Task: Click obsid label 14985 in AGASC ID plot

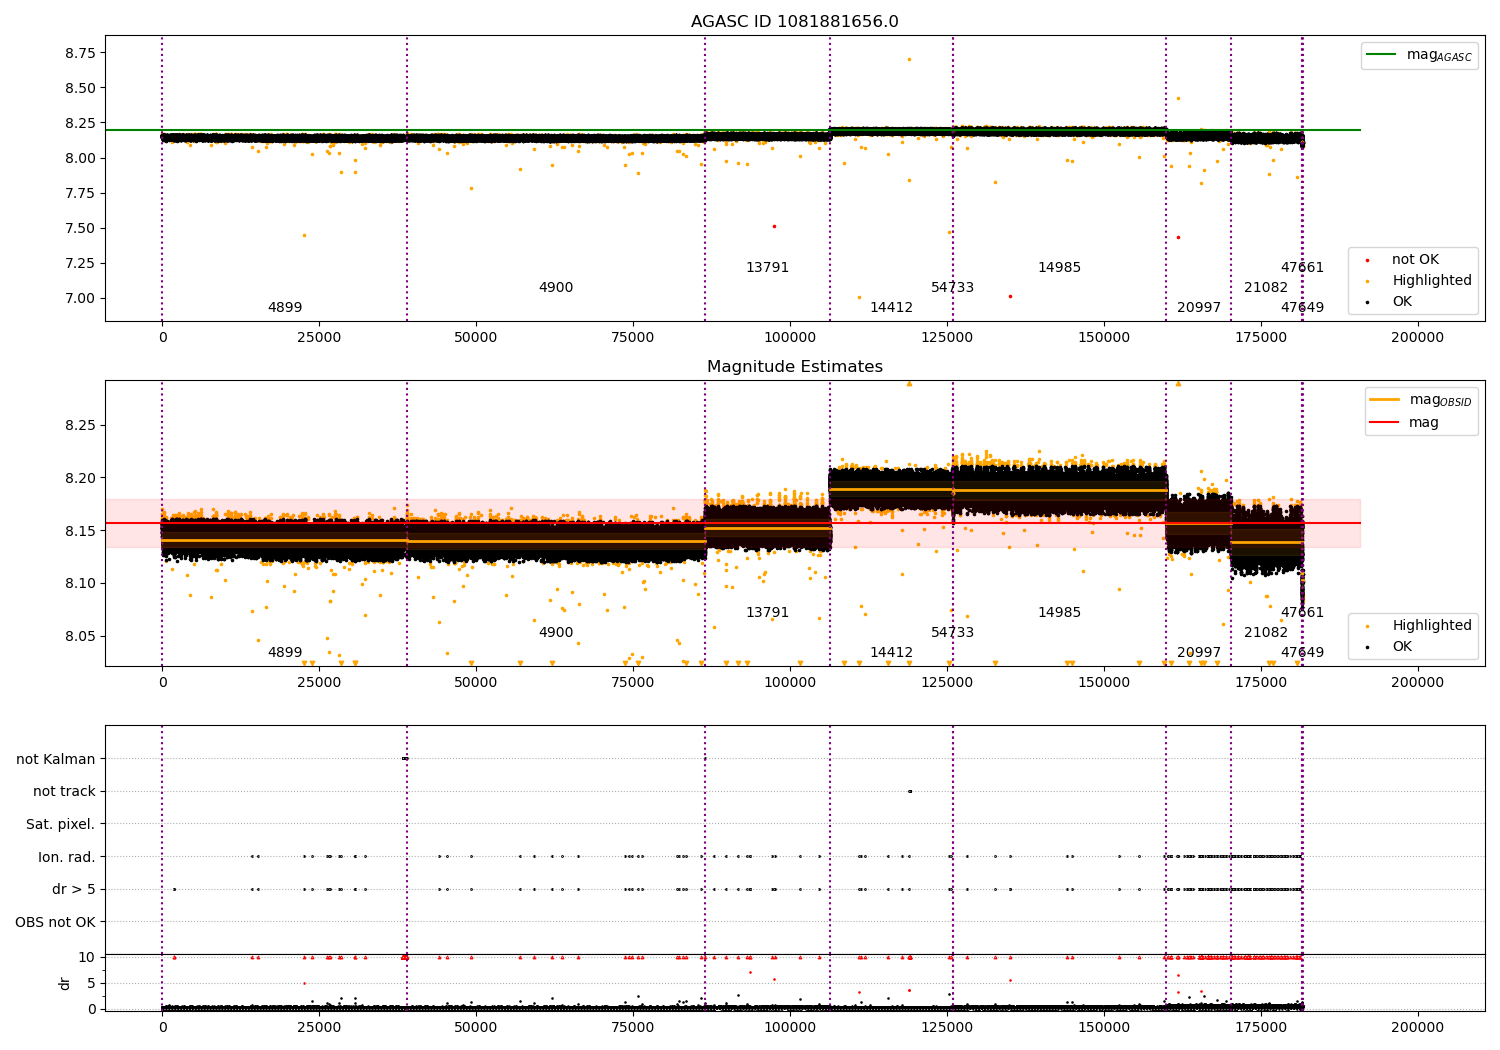Action: coord(1059,268)
